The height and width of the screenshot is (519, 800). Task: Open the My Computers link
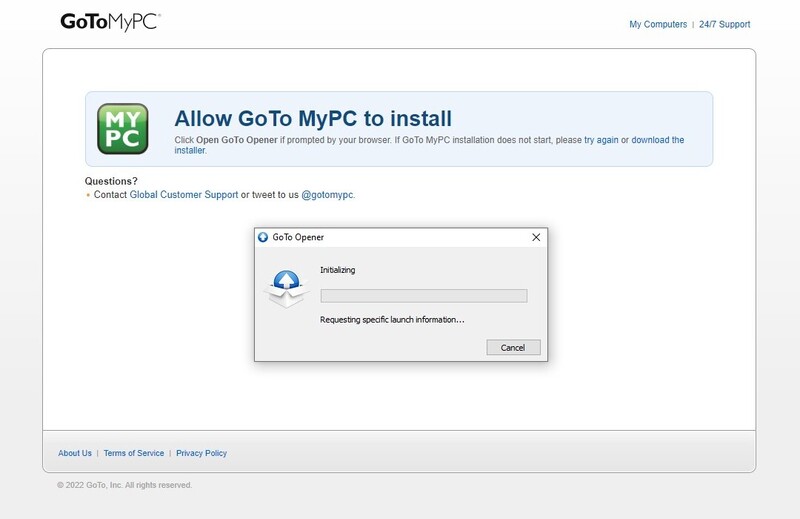[658, 24]
